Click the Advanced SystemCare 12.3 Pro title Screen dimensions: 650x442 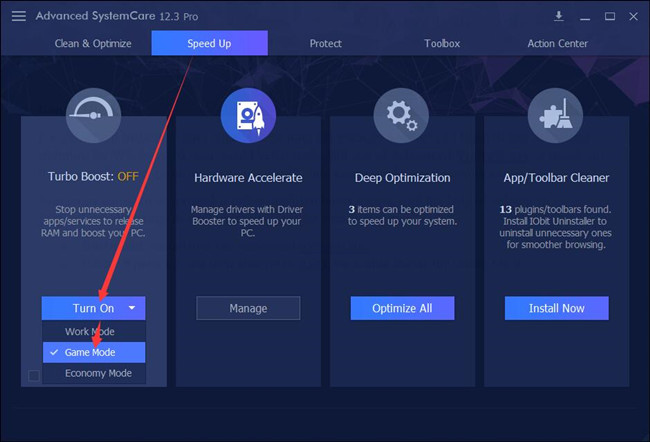tap(116, 16)
